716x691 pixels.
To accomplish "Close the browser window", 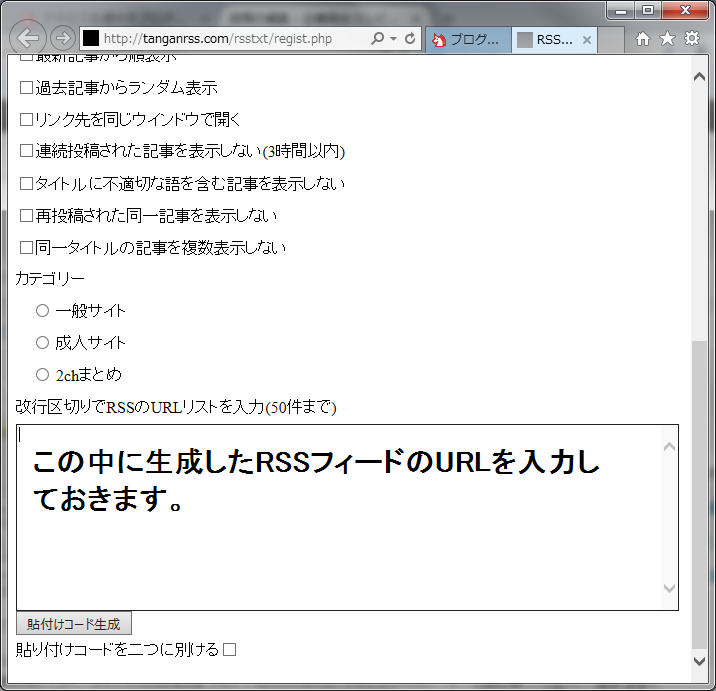I will pyautogui.click(x=685, y=11).
